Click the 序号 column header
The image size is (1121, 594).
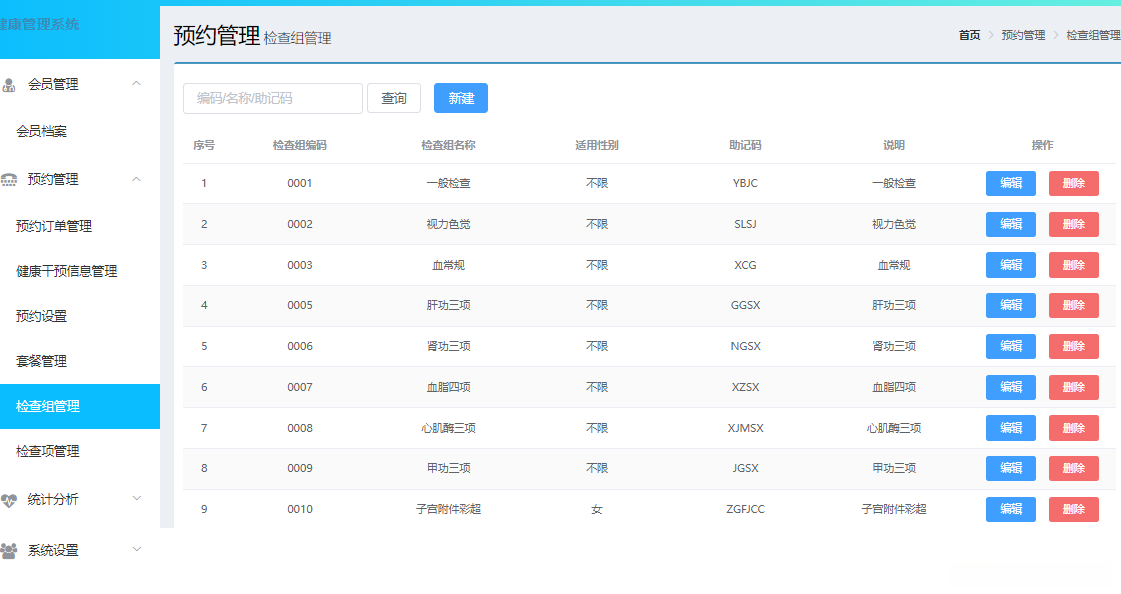[x=204, y=145]
